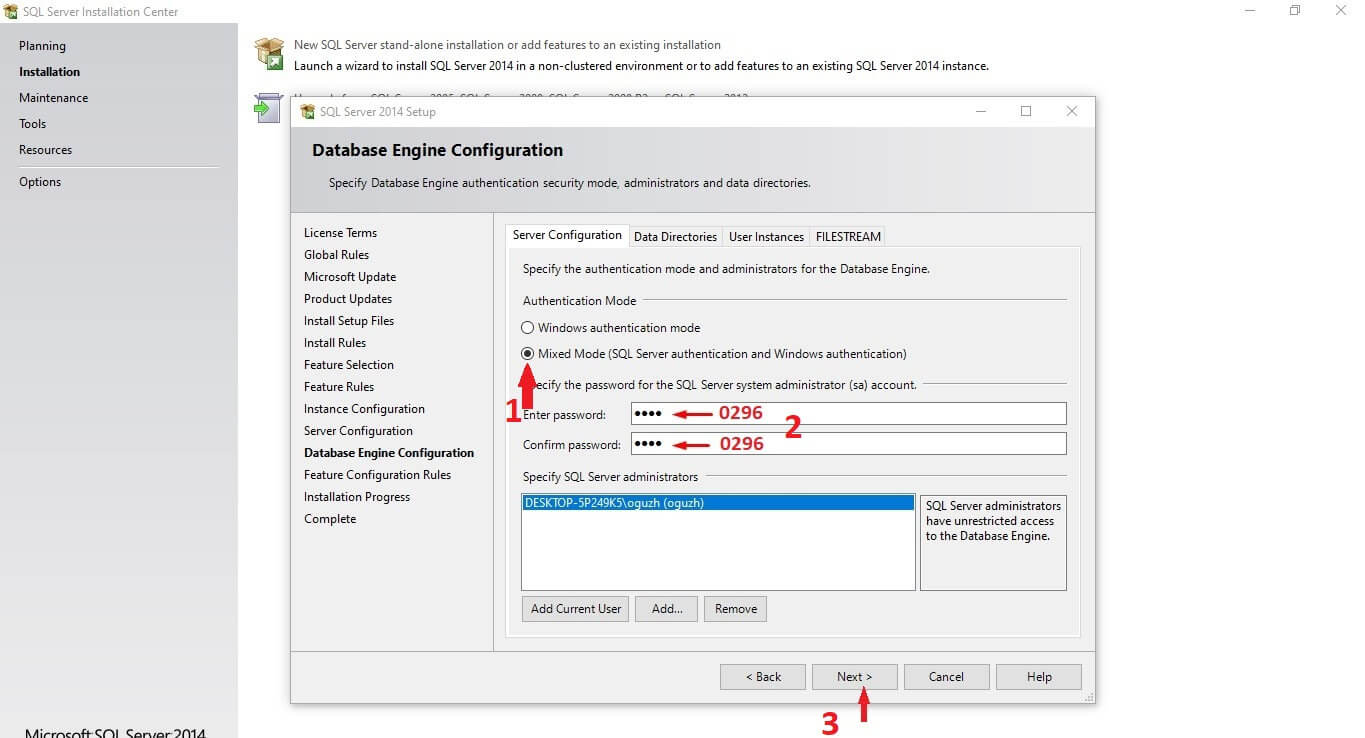
Task: Click the Confirm password field
Action: pos(848,444)
